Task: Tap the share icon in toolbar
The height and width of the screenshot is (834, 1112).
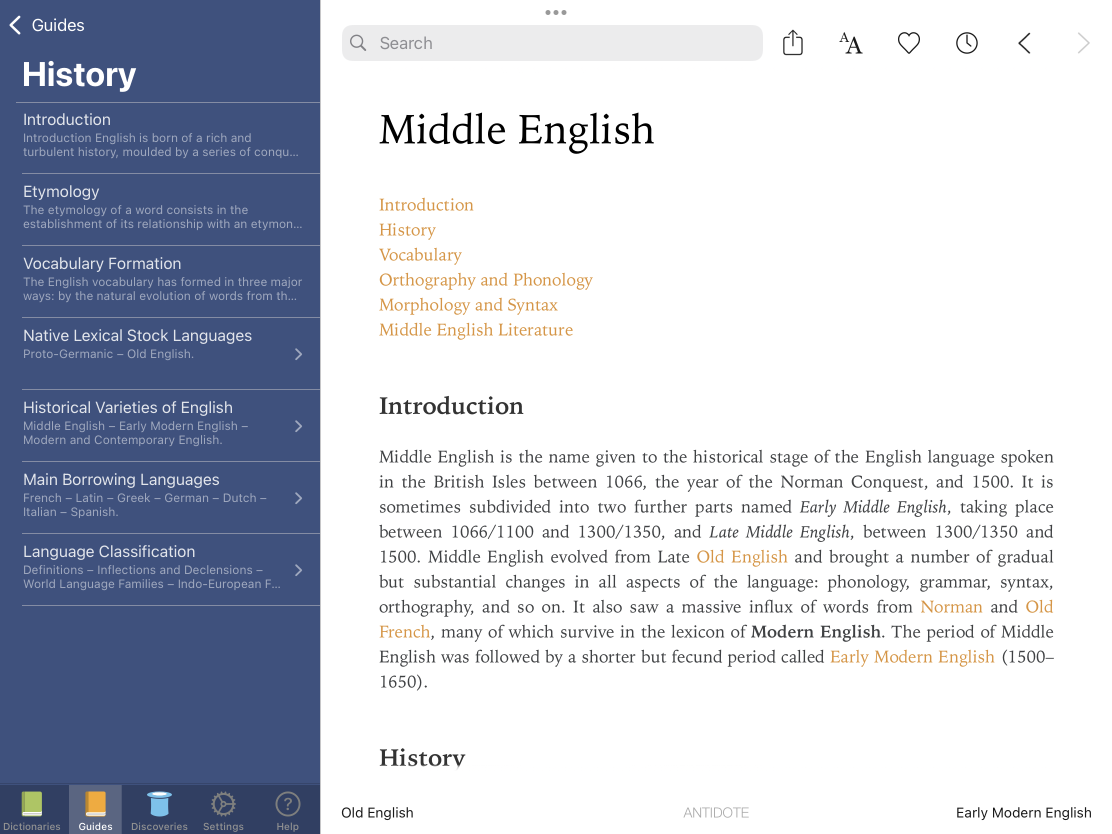Action: (793, 43)
